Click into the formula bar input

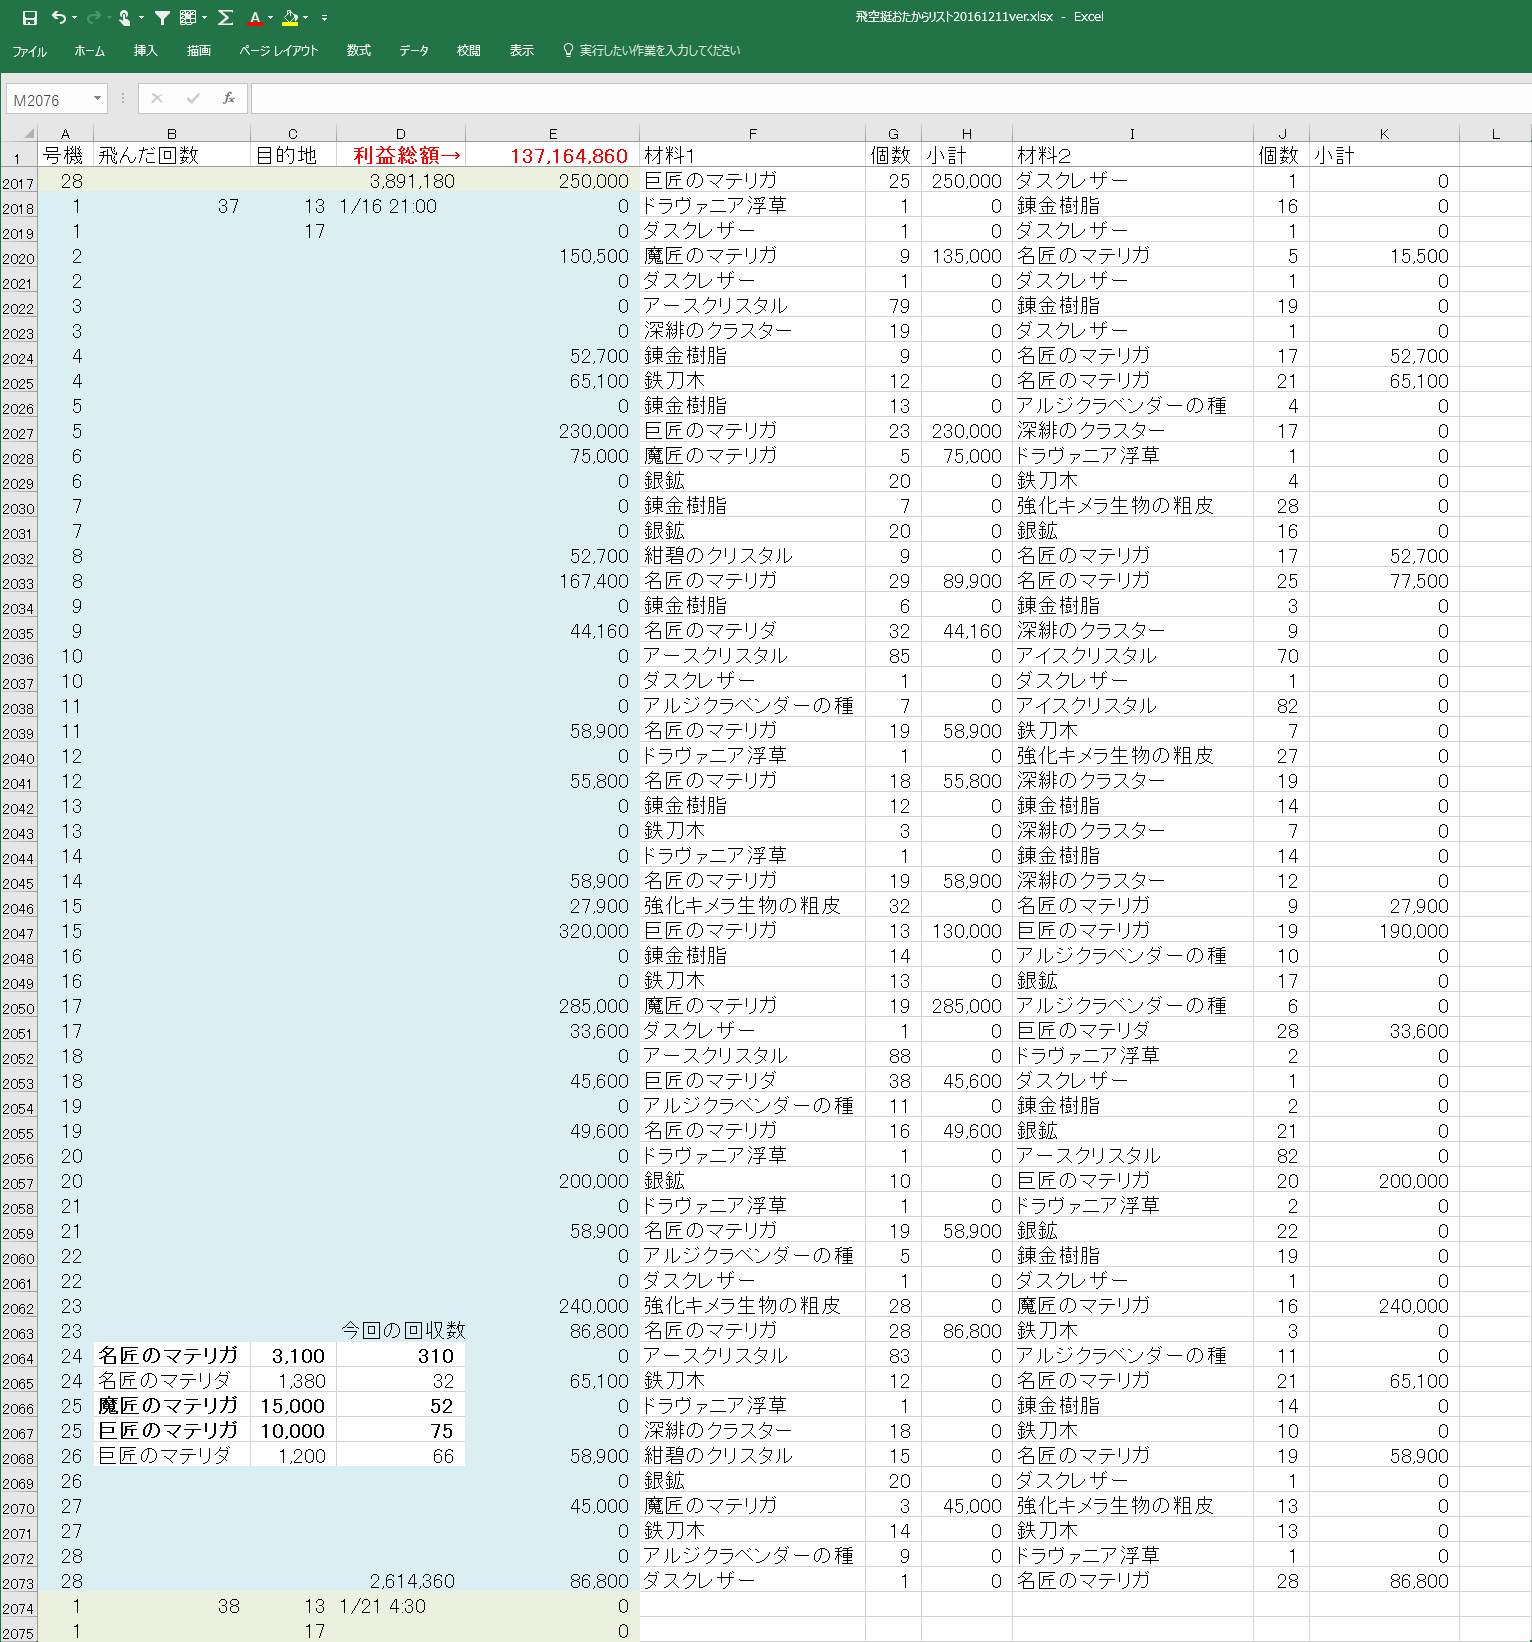coord(880,98)
